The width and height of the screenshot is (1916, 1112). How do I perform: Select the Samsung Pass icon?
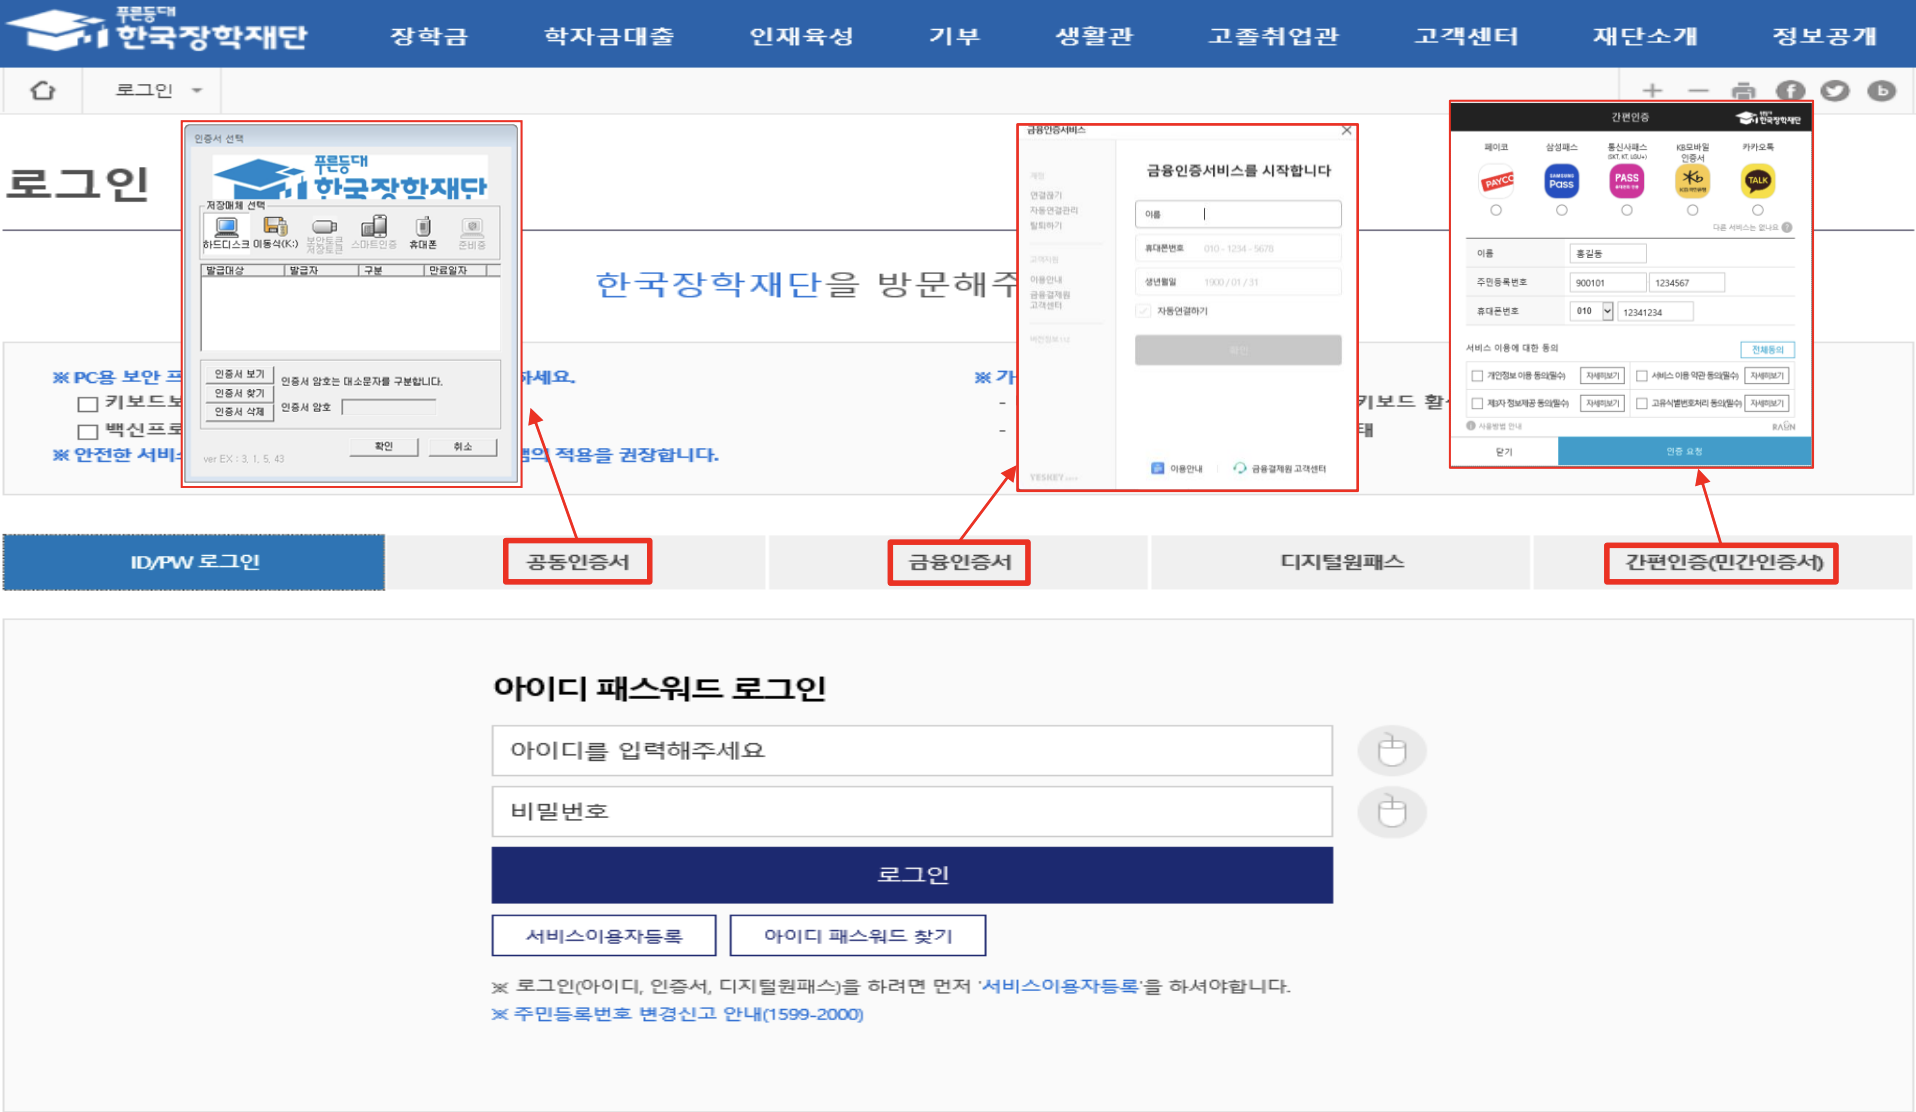1562,181
